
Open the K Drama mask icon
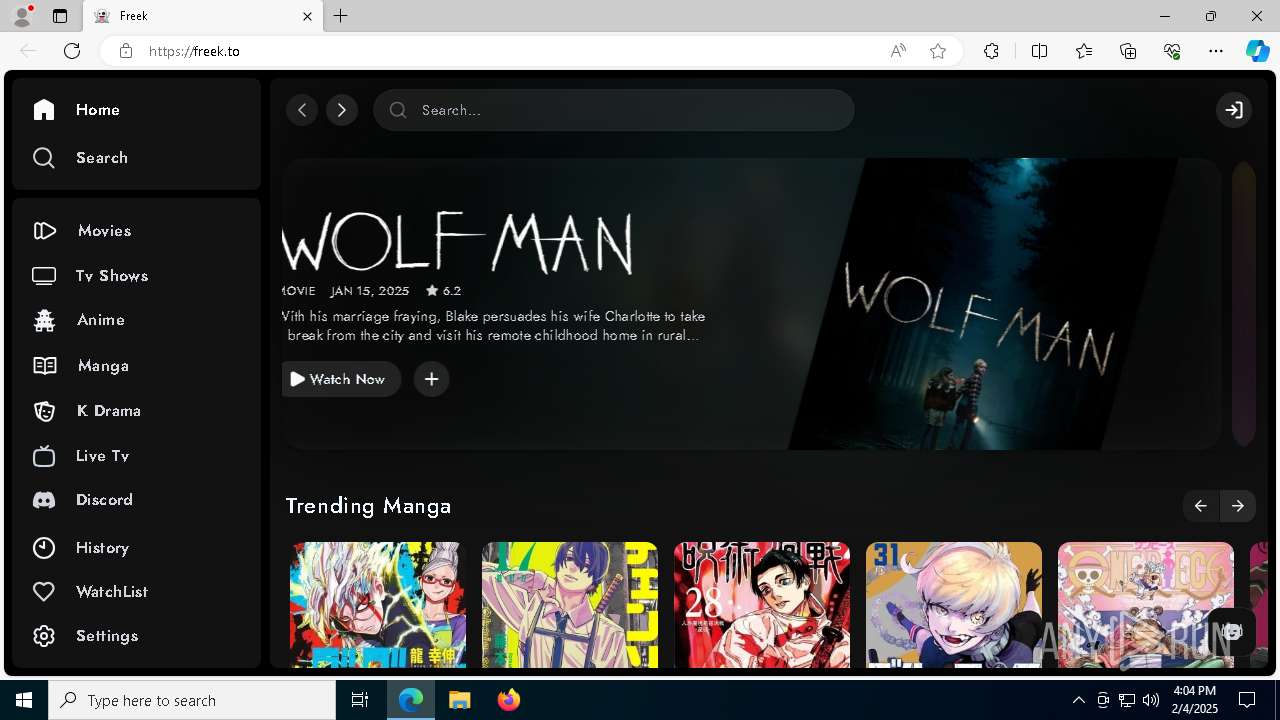[44, 411]
